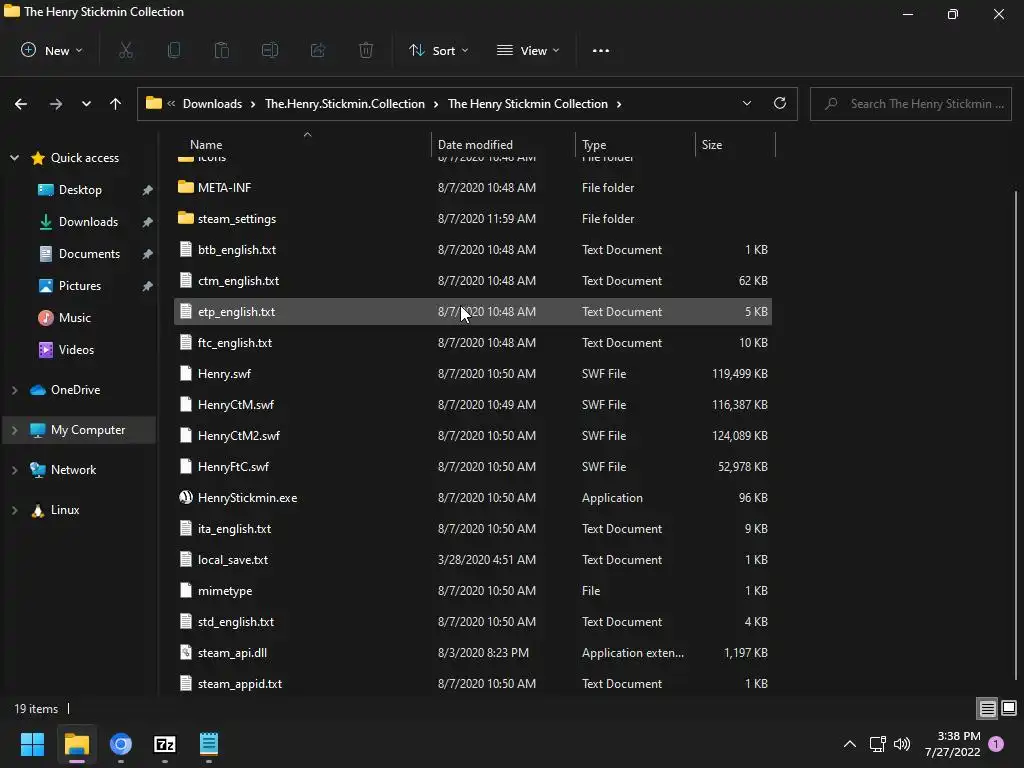
Task: Click the Search The Henry Stickmin field
Action: (910, 104)
